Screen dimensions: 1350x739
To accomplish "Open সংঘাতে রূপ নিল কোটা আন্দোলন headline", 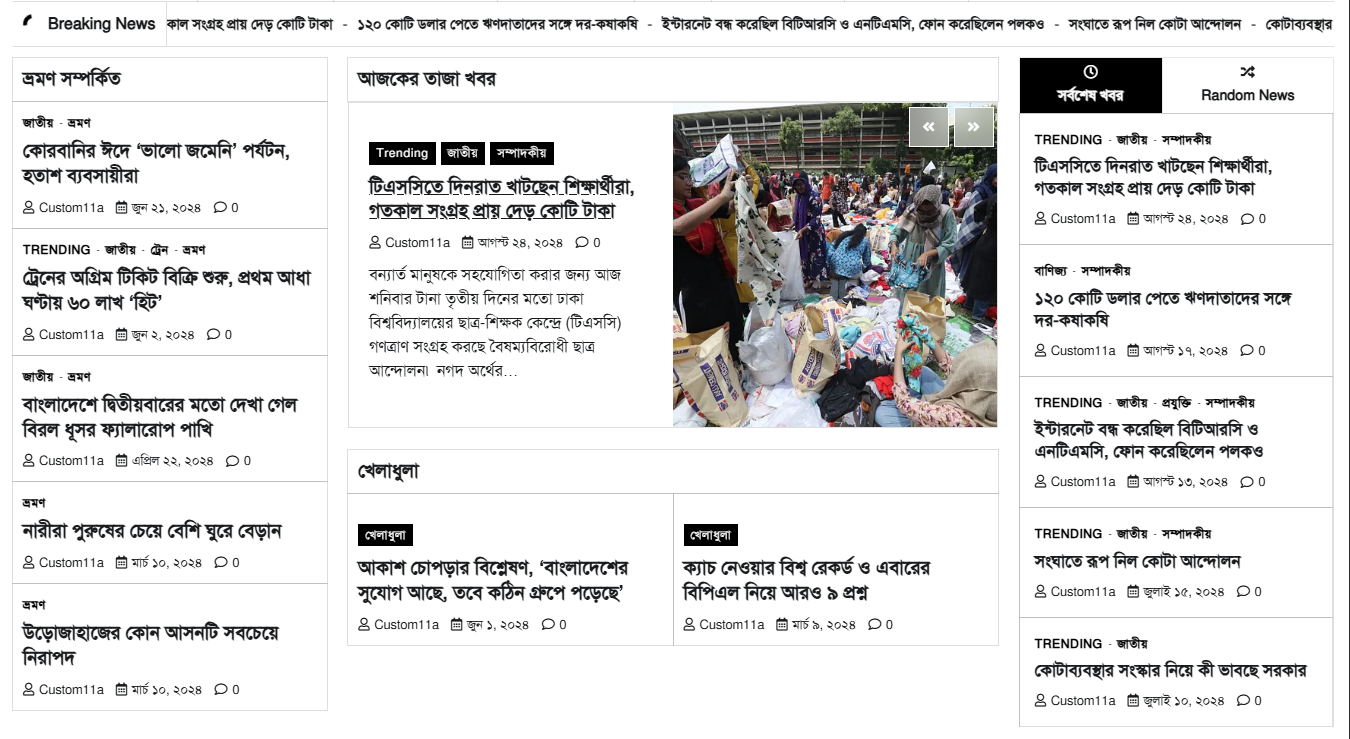I will 1137,561.
